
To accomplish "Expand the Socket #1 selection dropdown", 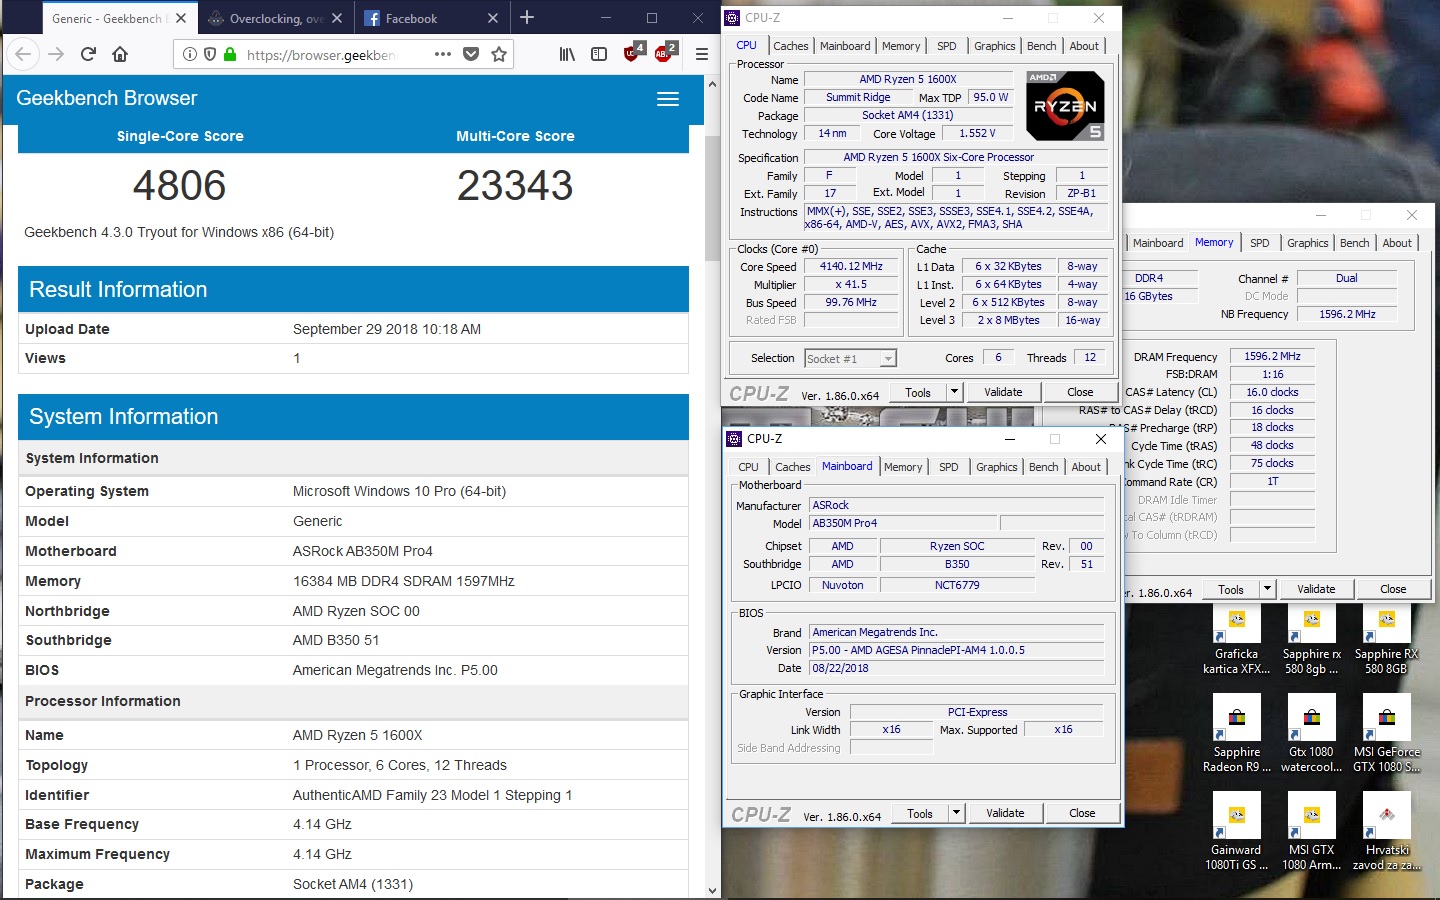I will [888, 359].
